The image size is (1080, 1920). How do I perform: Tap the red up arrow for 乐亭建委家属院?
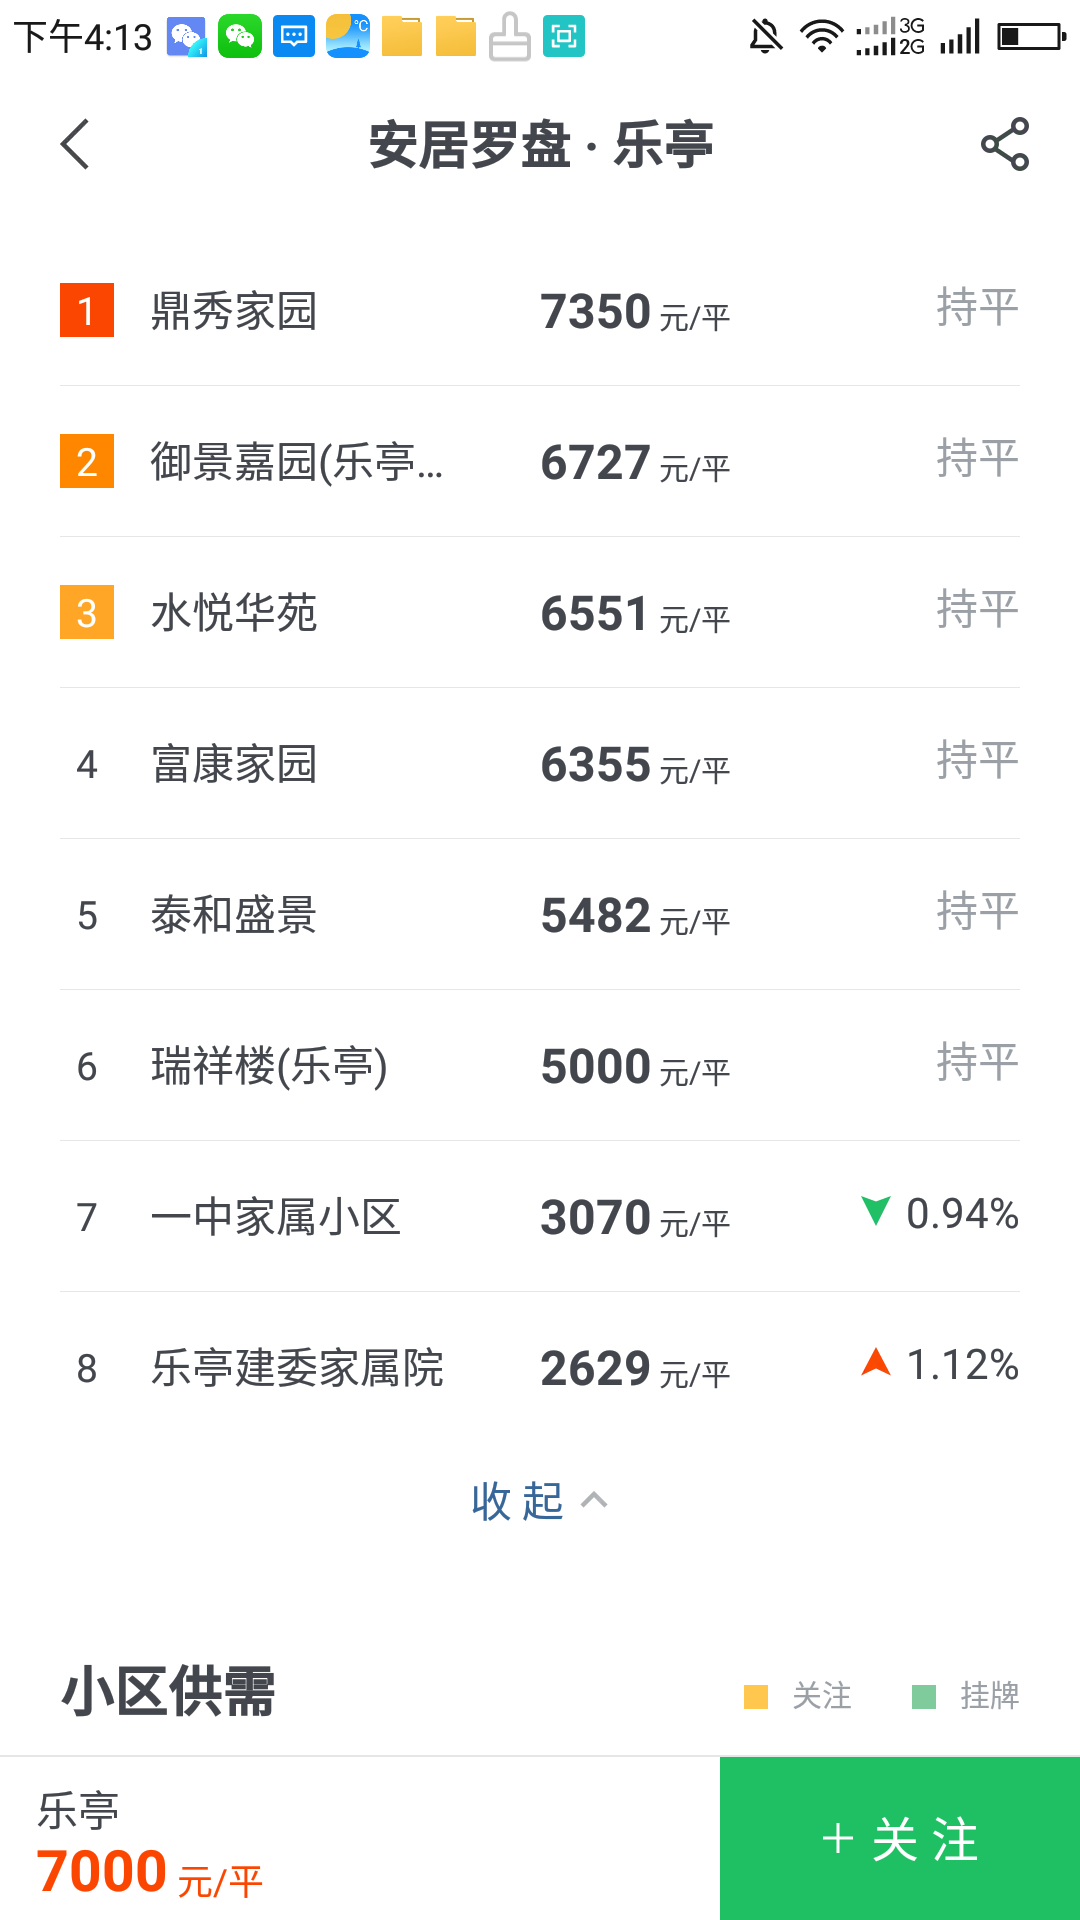tap(875, 1362)
